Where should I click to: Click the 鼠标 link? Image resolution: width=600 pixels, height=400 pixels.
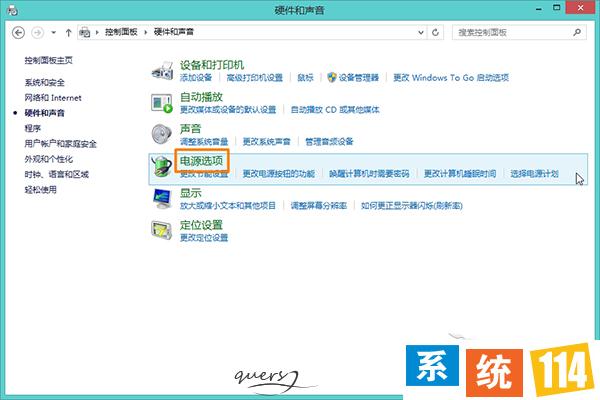click(x=305, y=78)
